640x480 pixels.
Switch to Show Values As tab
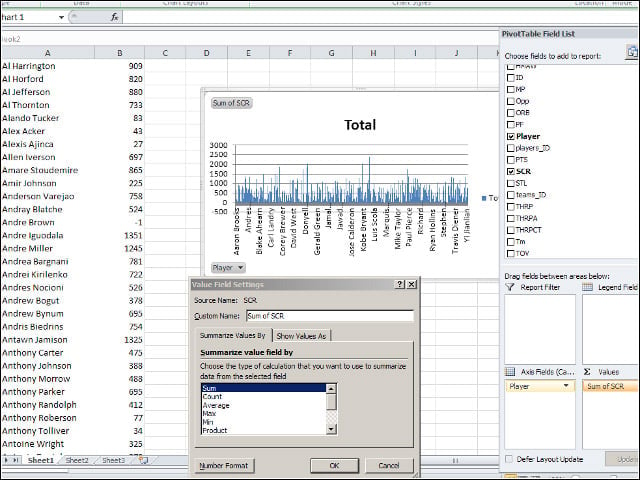pos(301,336)
